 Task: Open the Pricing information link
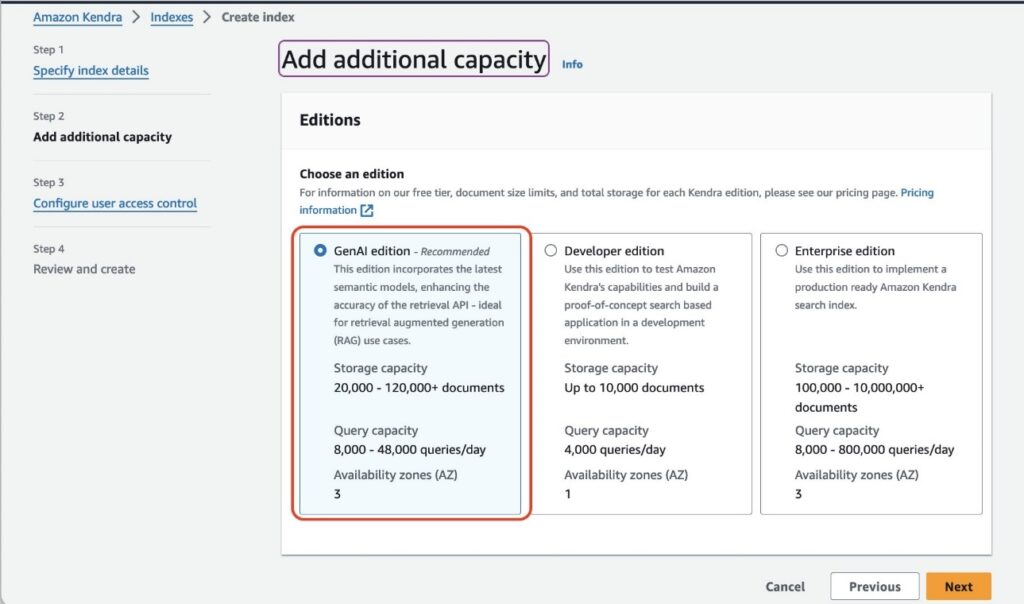(916, 192)
